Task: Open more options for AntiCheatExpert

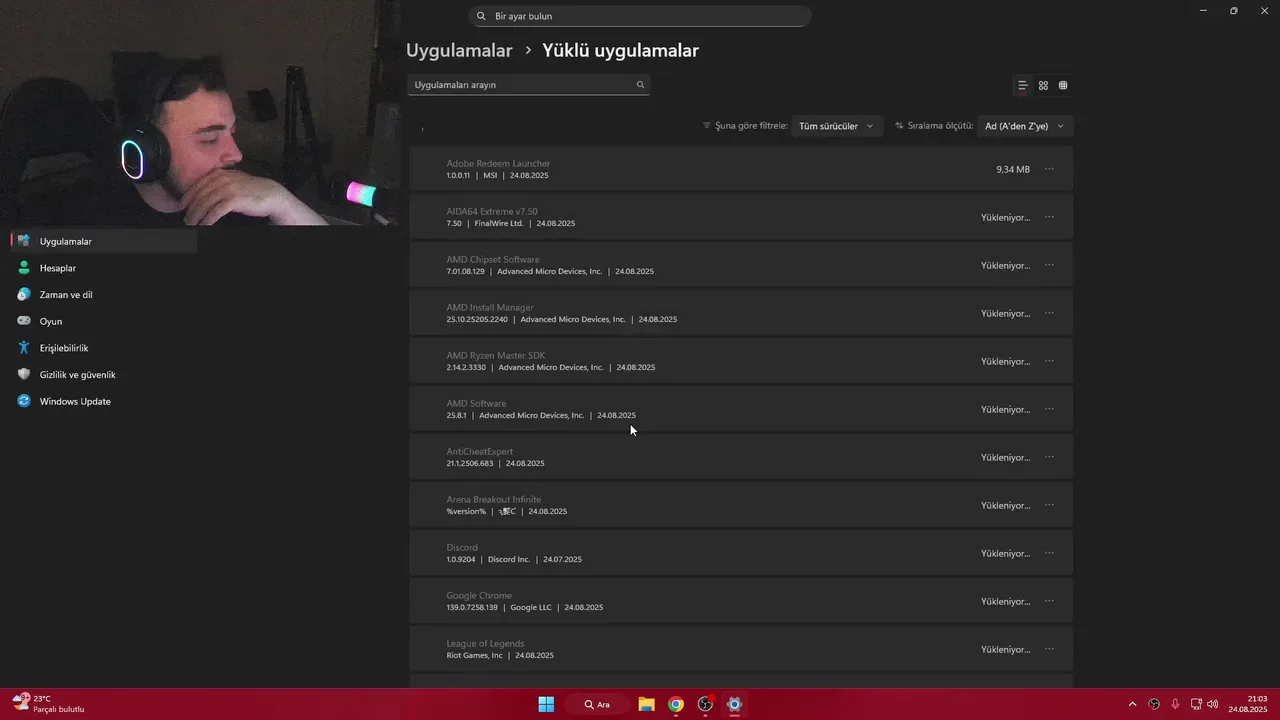Action: tap(1049, 457)
